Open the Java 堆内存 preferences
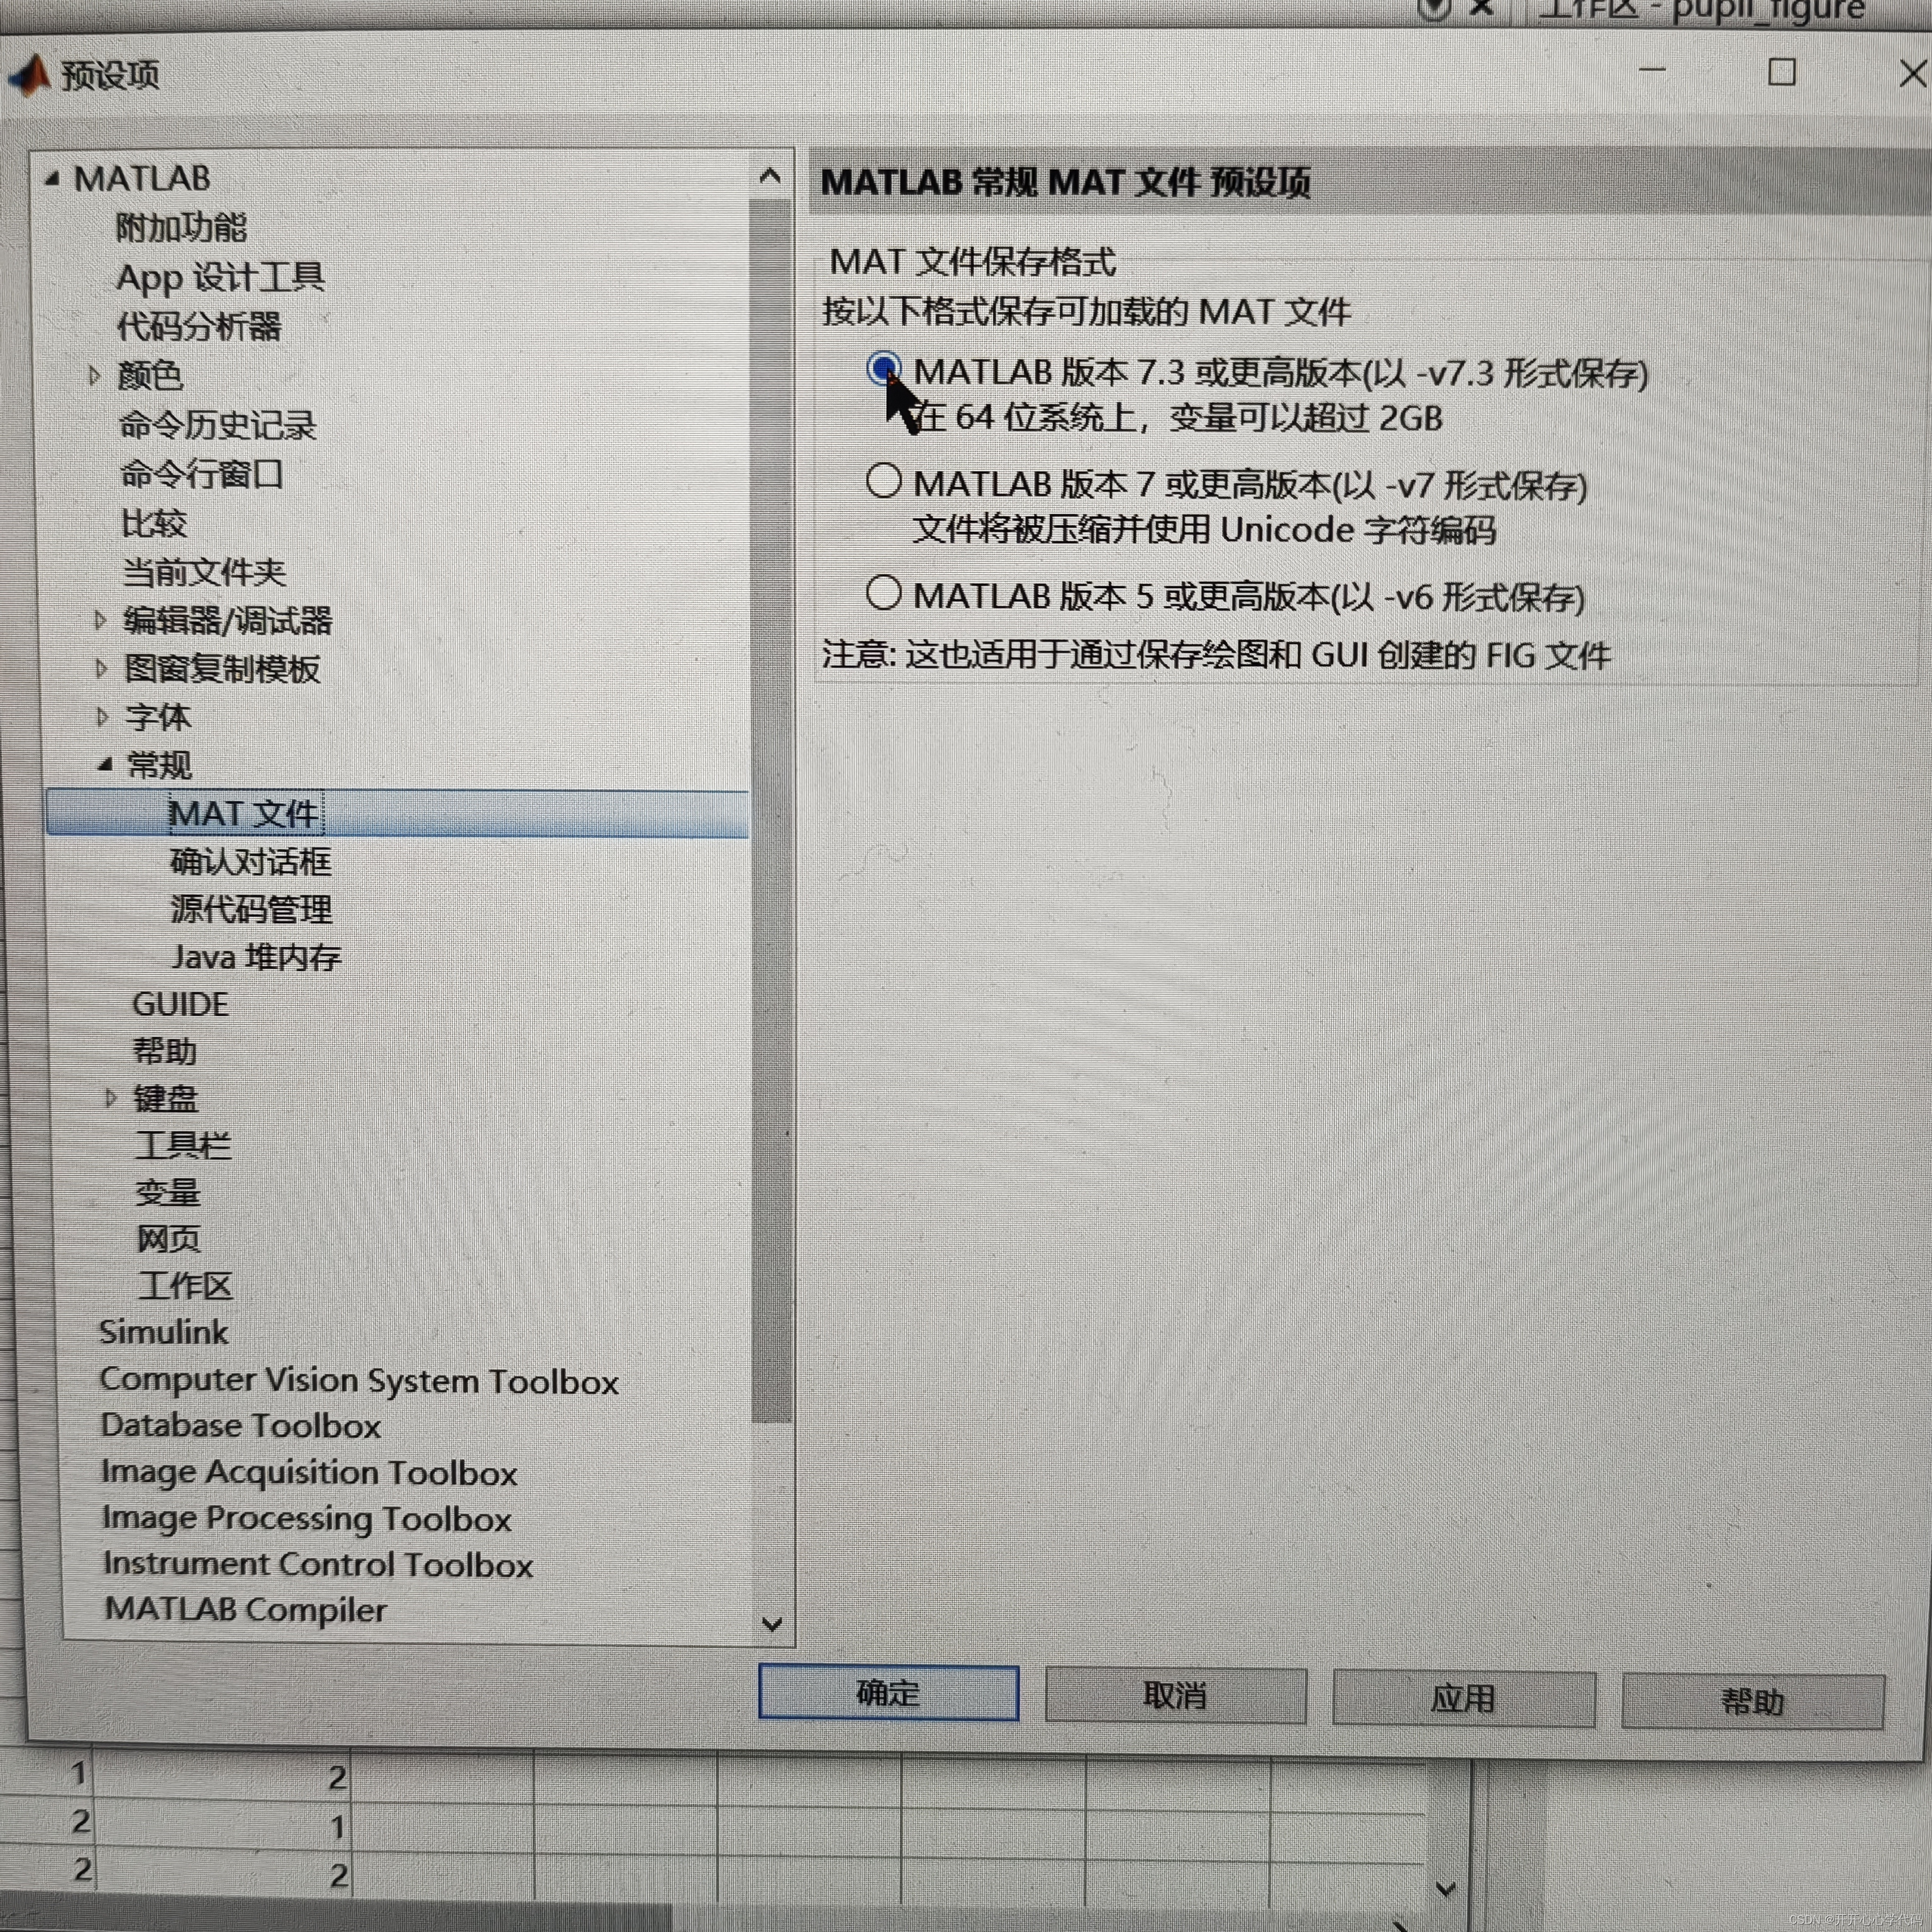This screenshot has width=1932, height=1932. (x=256, y=957)
